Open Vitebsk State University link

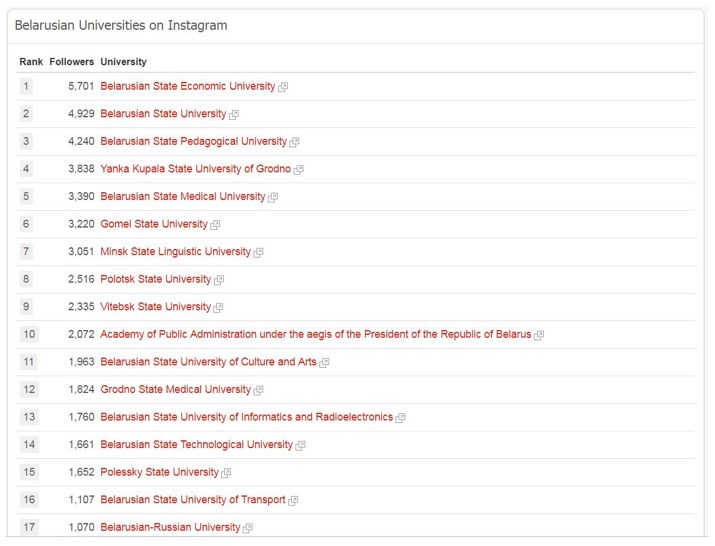tap(155, 307)
